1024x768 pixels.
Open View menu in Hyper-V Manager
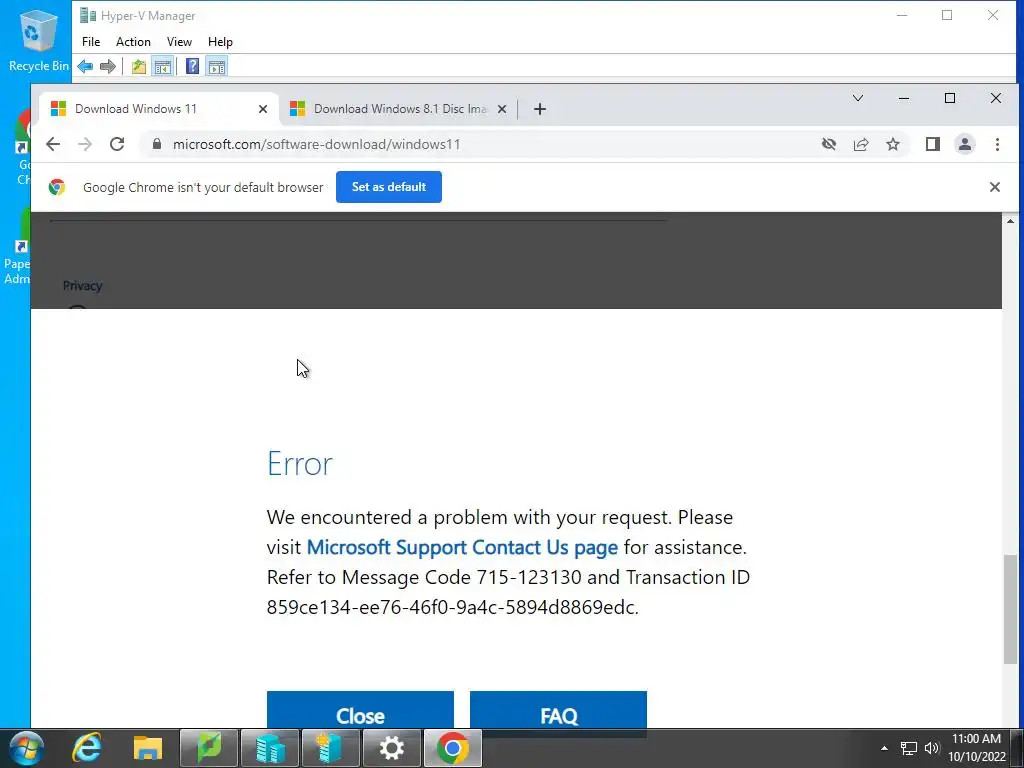(179, 42)
